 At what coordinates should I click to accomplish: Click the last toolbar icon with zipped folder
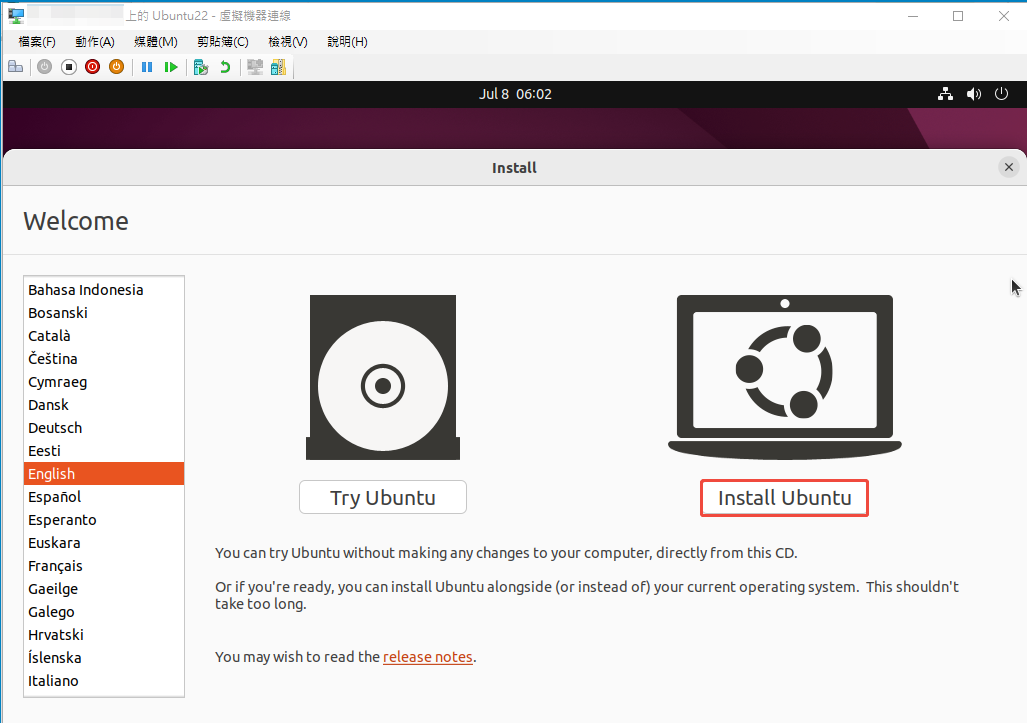tap(278, 67)
